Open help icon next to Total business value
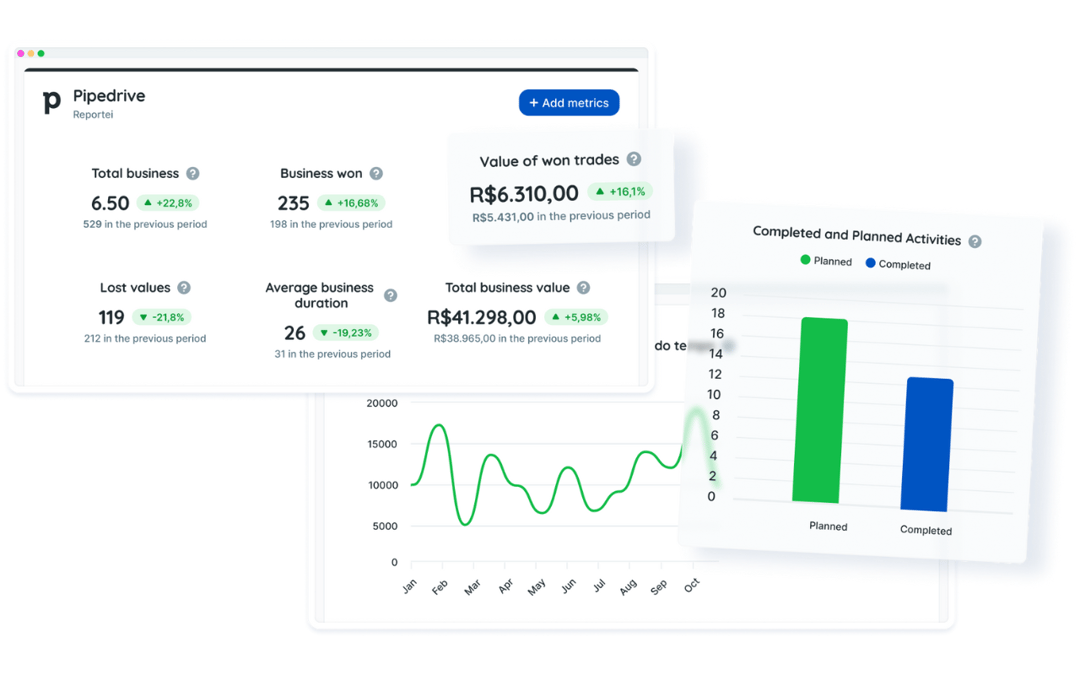This screenshot has height=675, width=1080. 583,288
